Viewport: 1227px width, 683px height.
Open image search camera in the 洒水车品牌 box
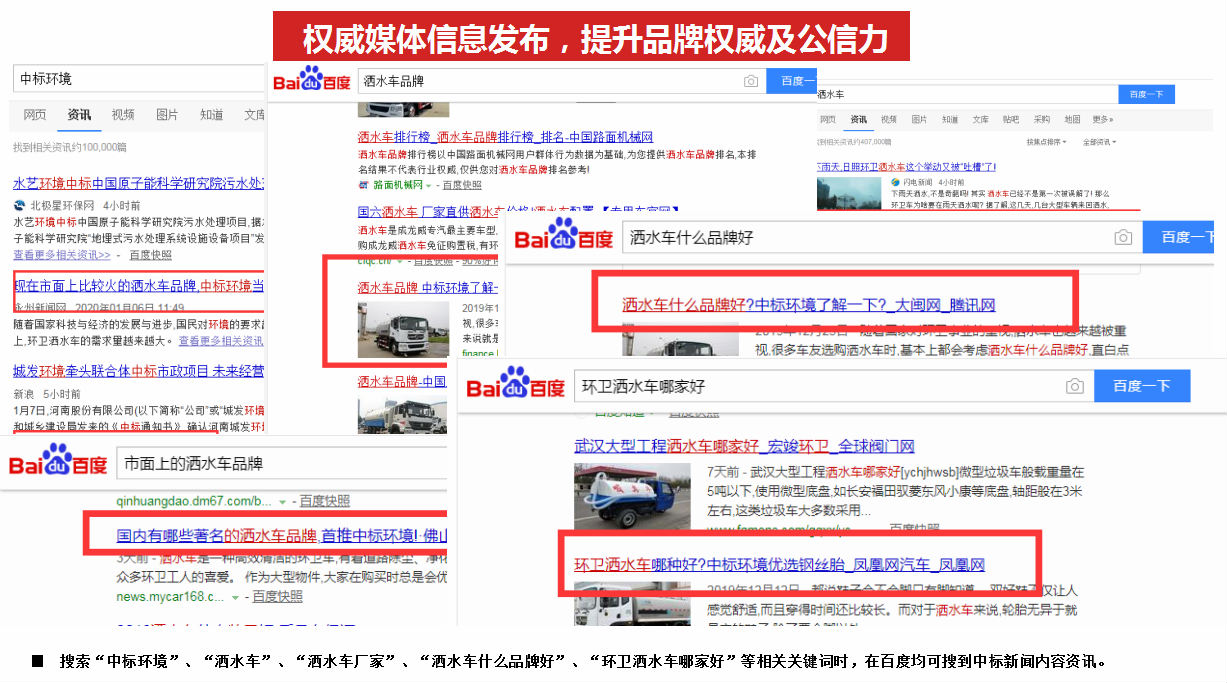coord(751,81)
